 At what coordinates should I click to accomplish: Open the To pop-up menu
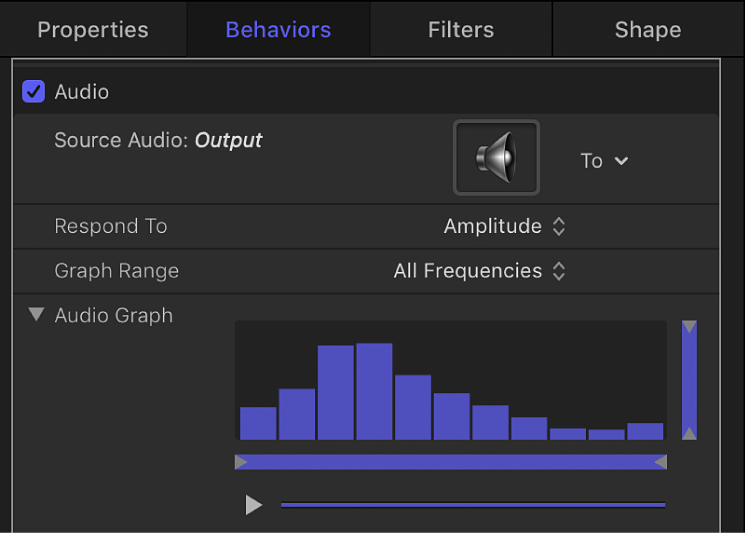604,161
